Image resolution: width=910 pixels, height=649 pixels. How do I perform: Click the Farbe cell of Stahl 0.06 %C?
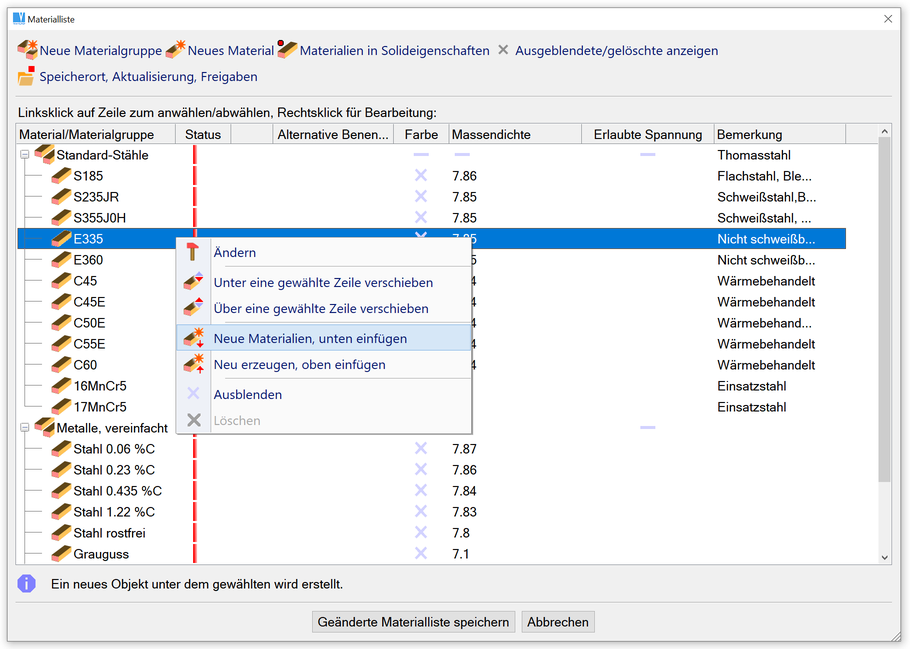click(x=421, y=449)
